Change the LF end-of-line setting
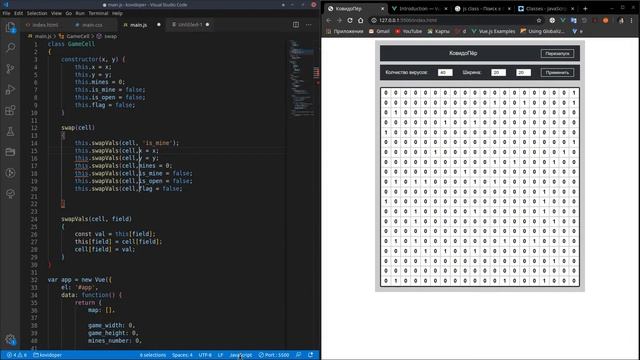The width and height of the screenshot is (640, 360). [220, 355]
